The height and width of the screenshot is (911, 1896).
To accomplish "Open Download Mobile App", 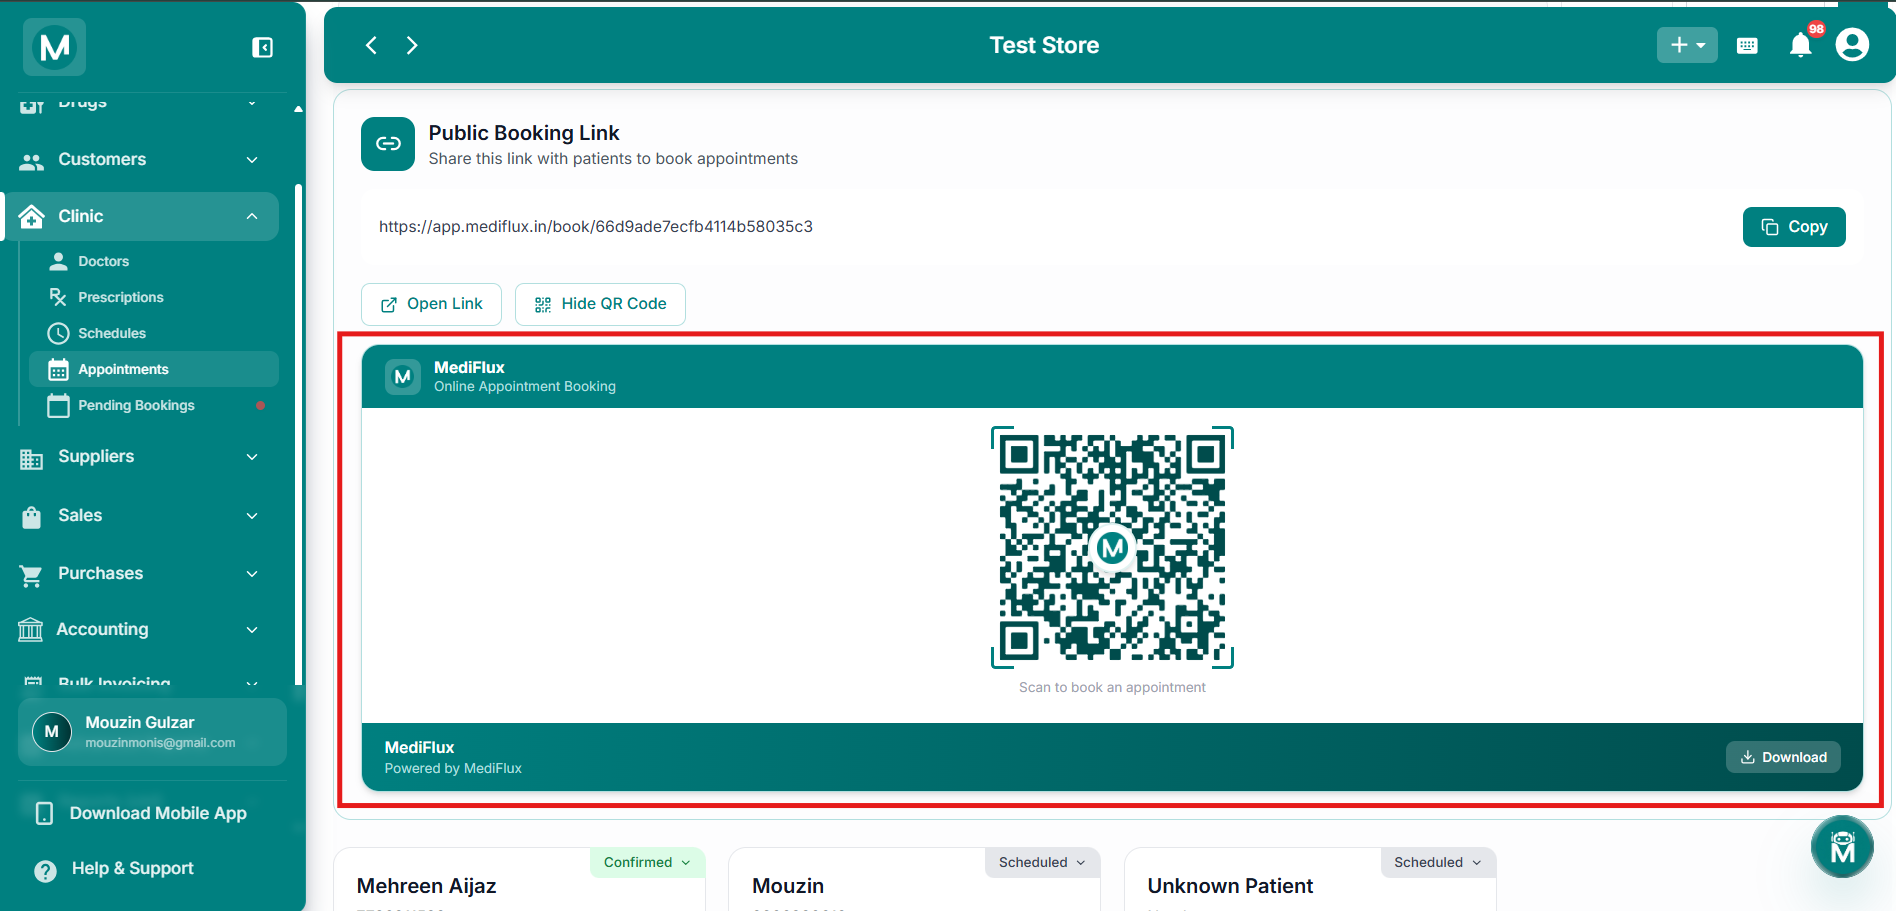I will [152, 814].
